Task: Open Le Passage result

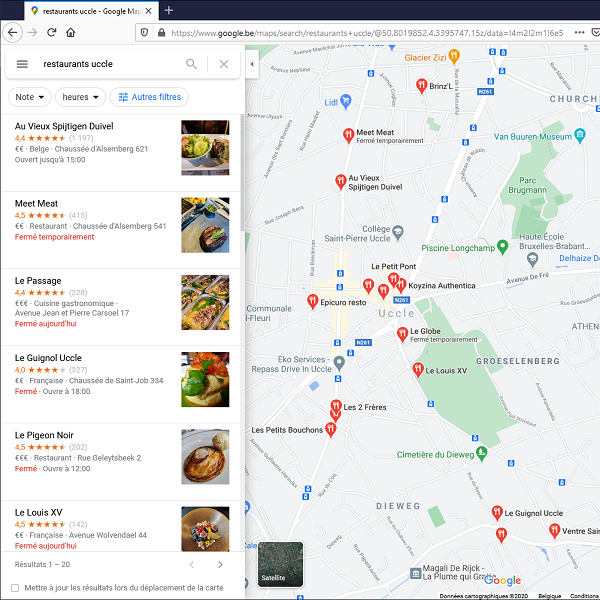Action: [121, 307]
